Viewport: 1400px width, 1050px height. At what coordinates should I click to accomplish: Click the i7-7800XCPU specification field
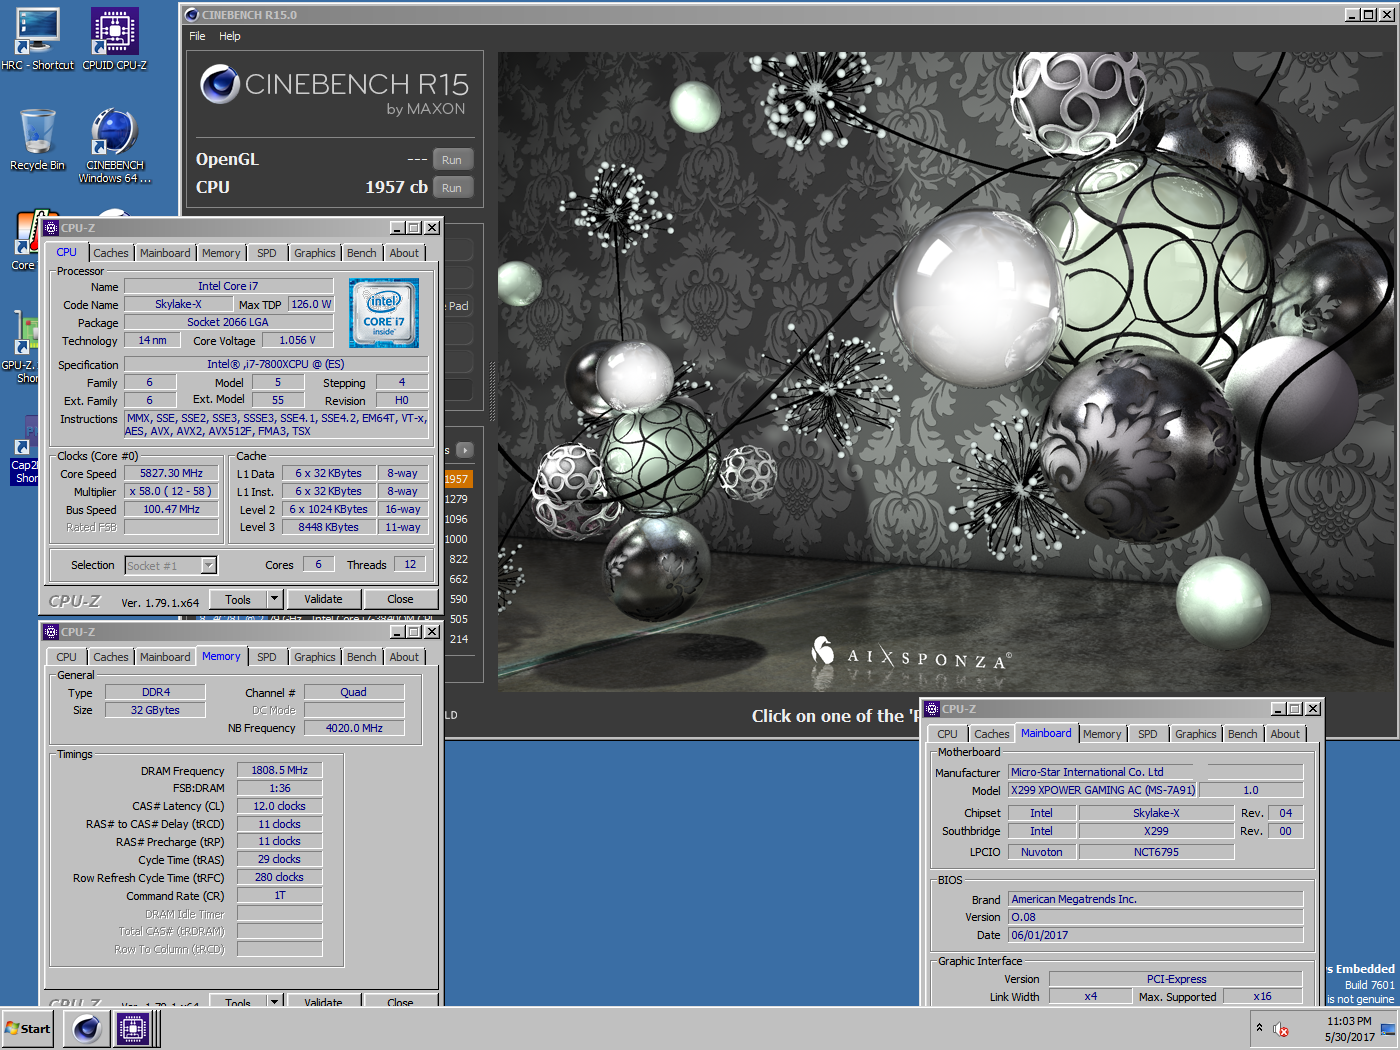coord(276,365)
